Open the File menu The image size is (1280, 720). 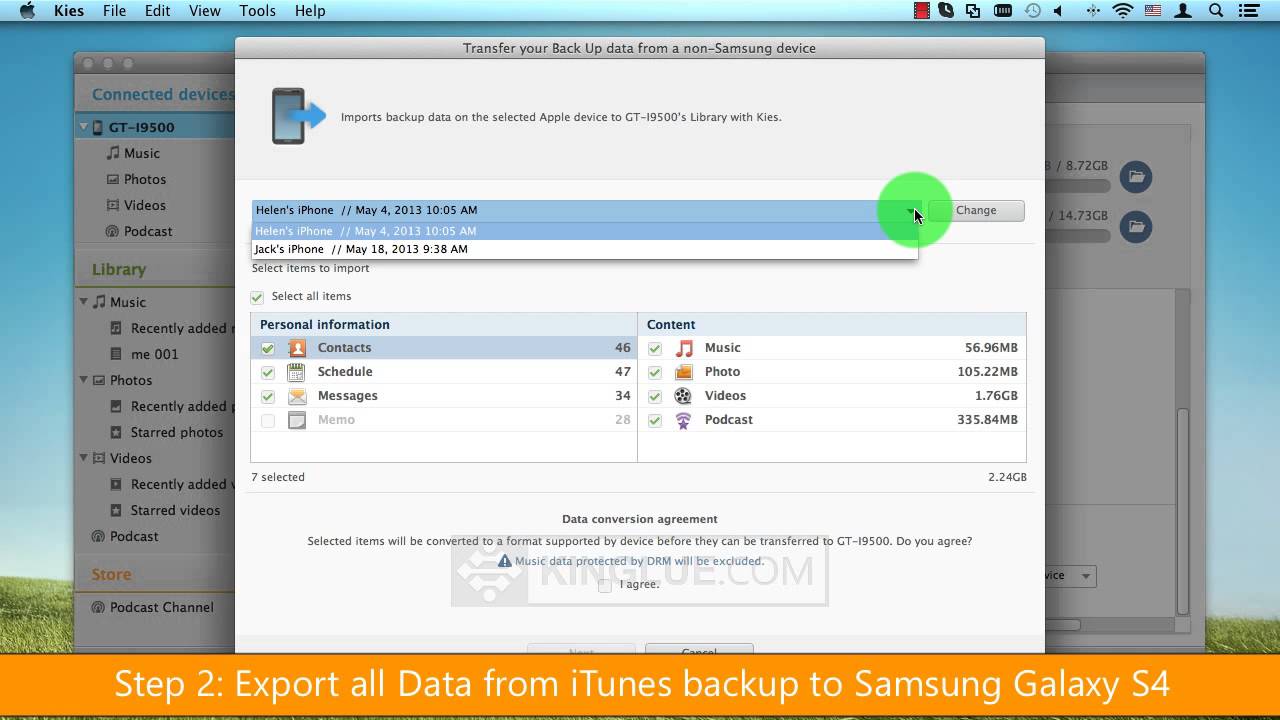(x=114, y=11)
